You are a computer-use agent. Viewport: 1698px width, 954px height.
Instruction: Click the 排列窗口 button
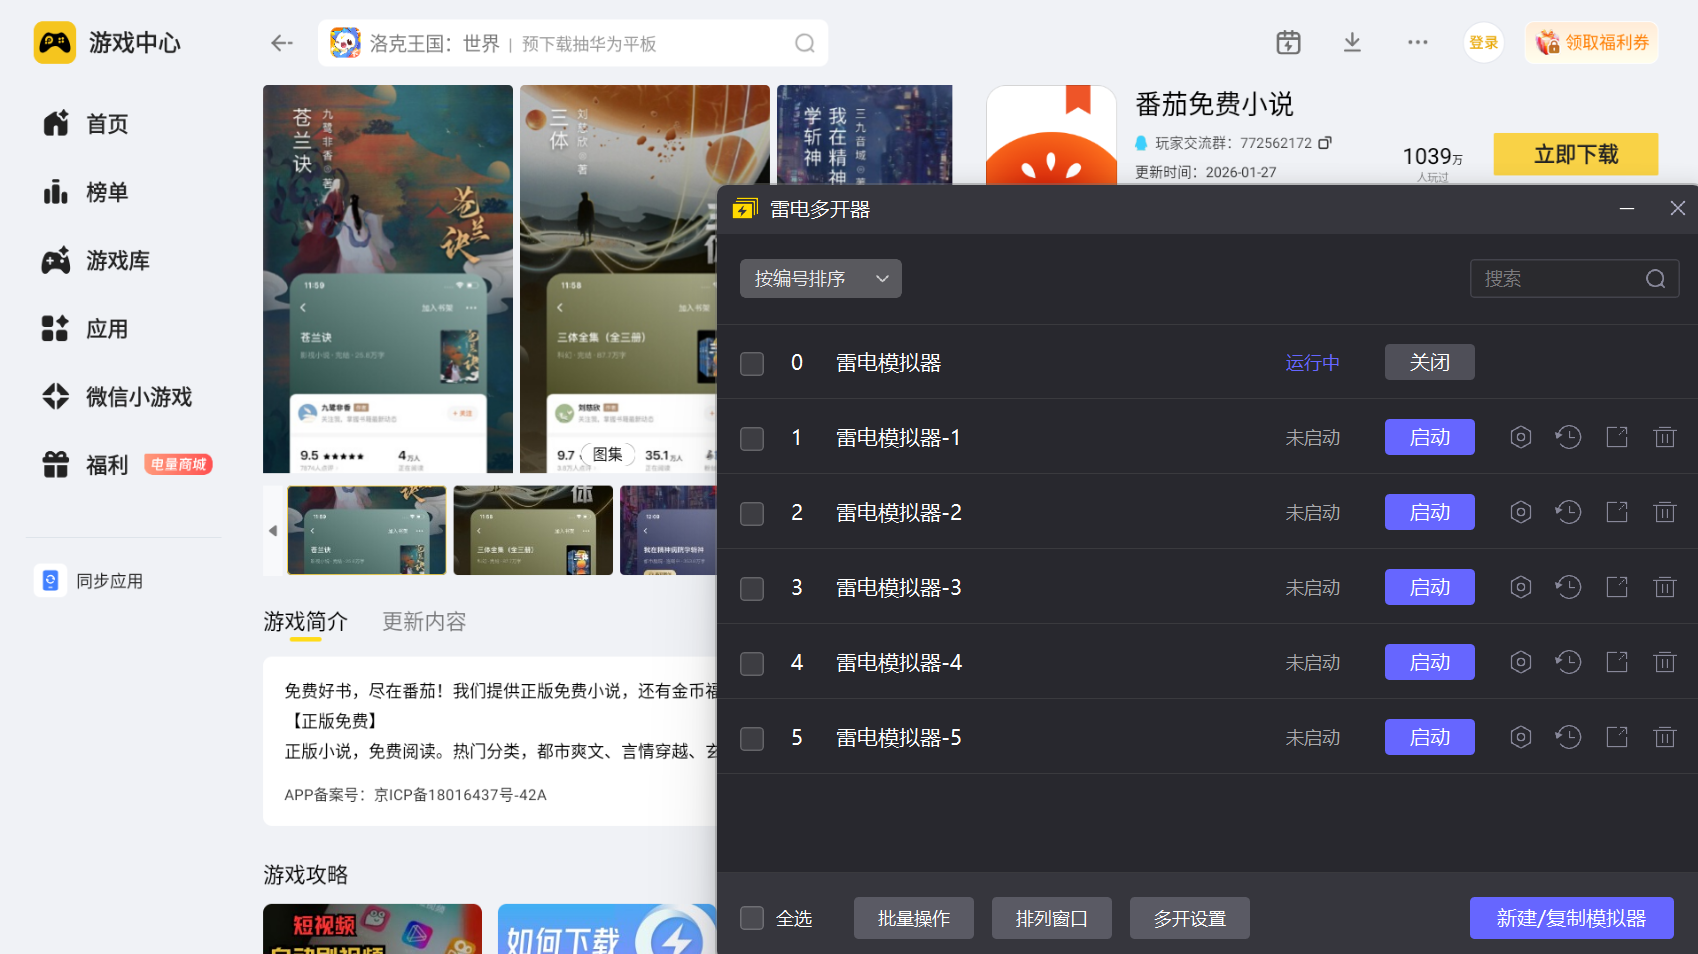[x=1052, y=918]
